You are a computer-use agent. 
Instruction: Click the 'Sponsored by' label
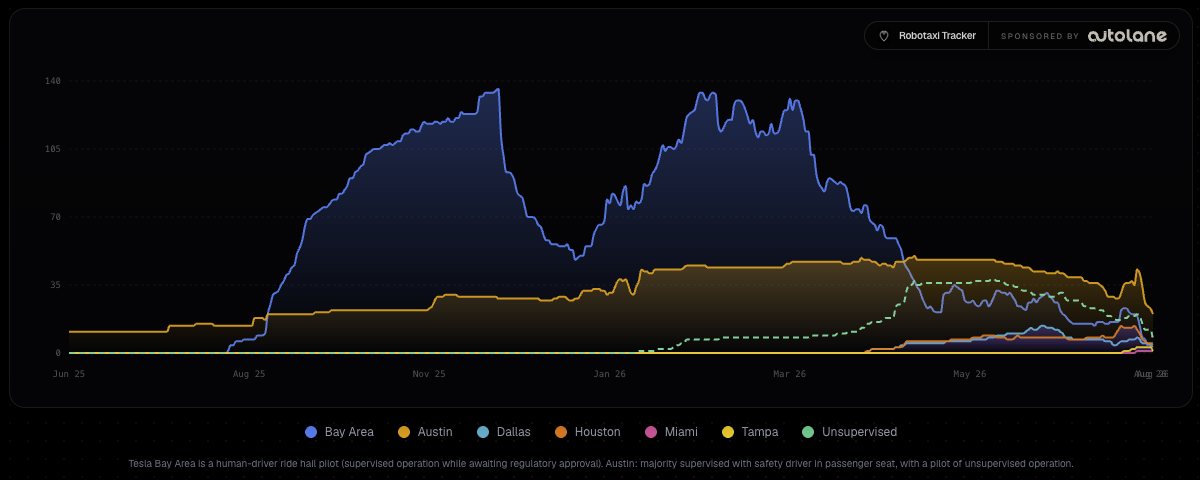tap(1039, 36)
